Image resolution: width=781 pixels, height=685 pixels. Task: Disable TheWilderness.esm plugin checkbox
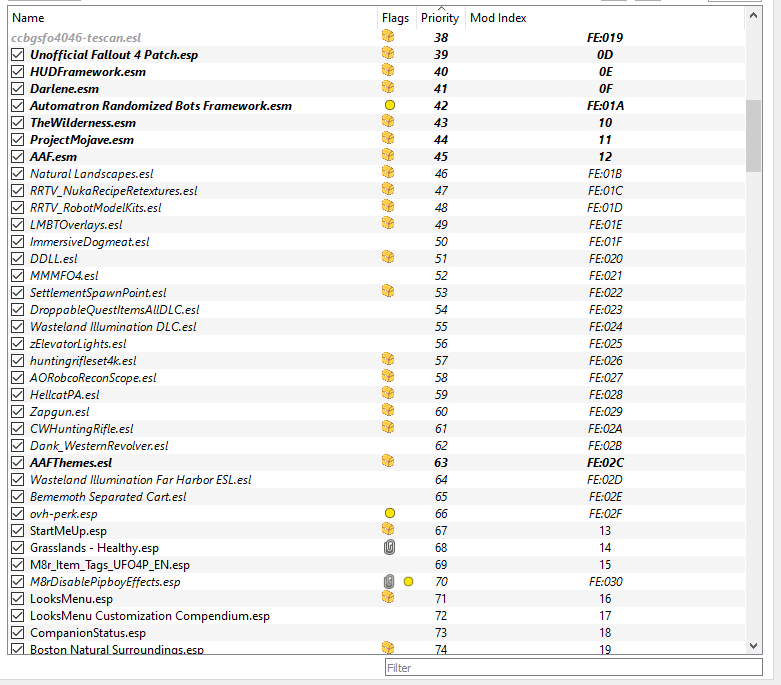coord(17,123)
